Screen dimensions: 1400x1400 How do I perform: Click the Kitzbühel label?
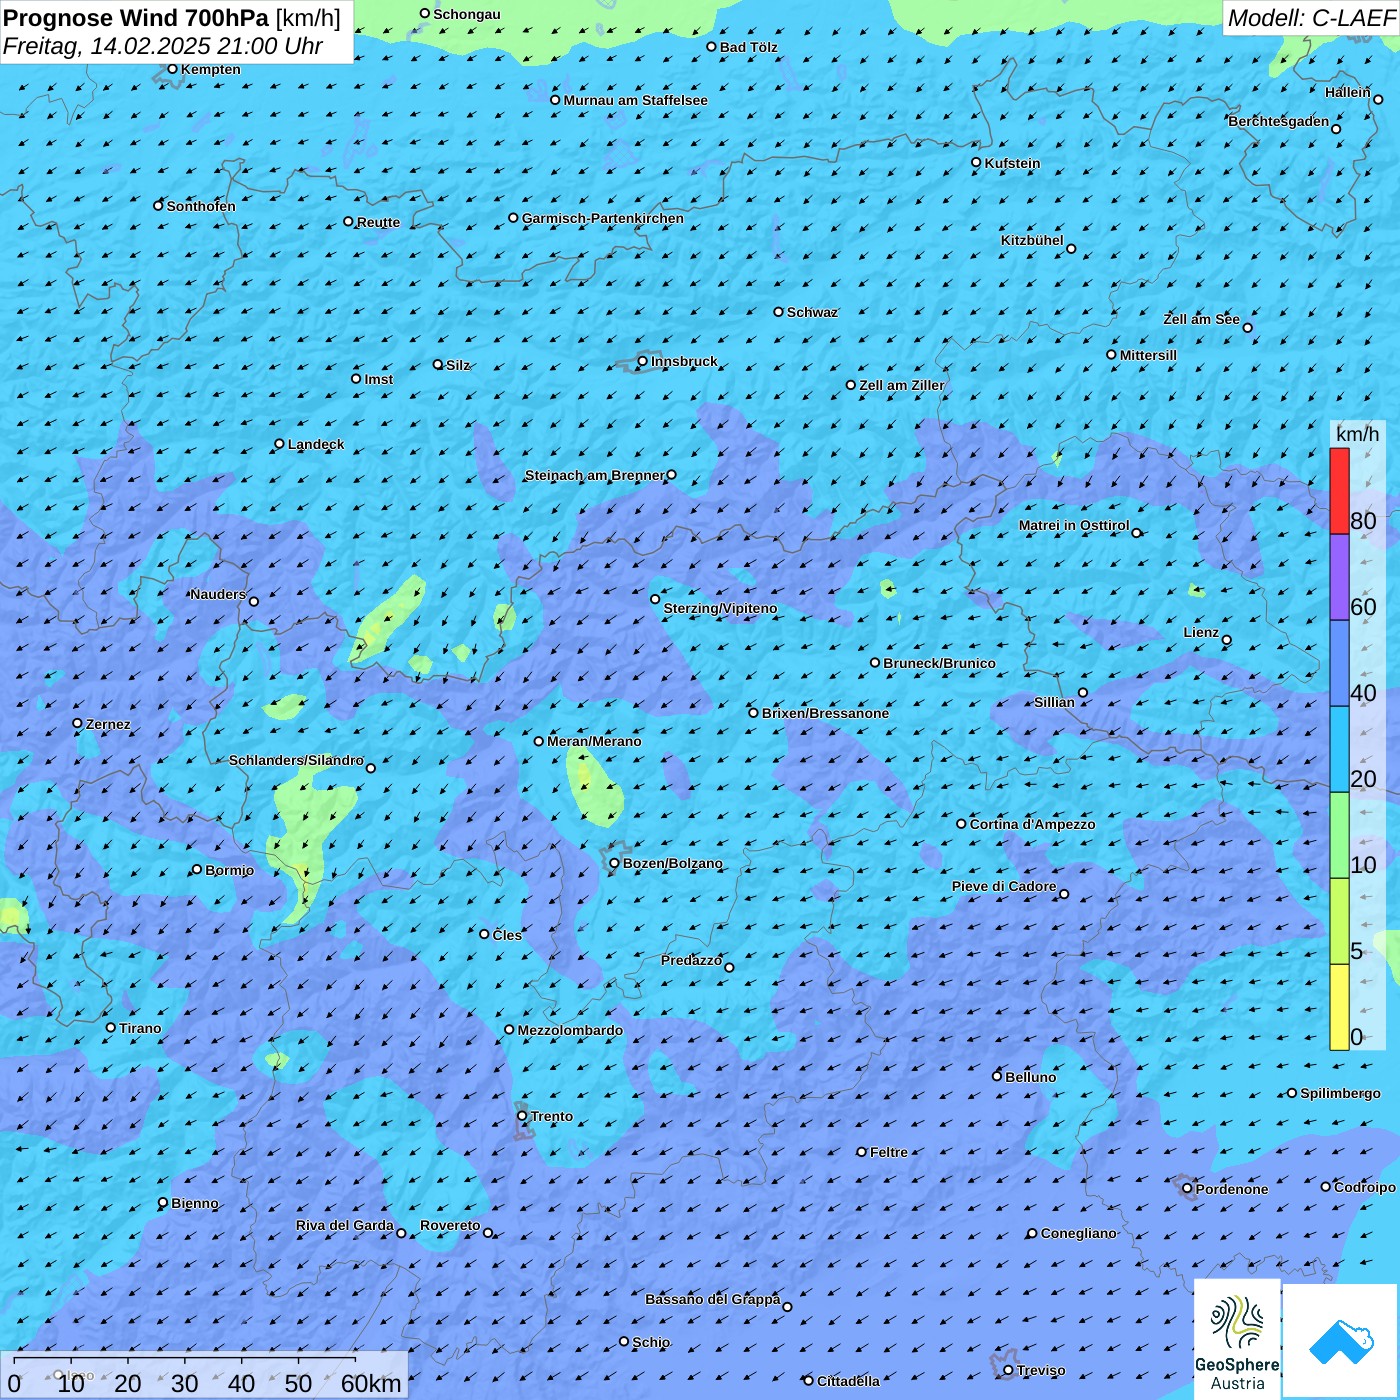tap(1032, 240)
